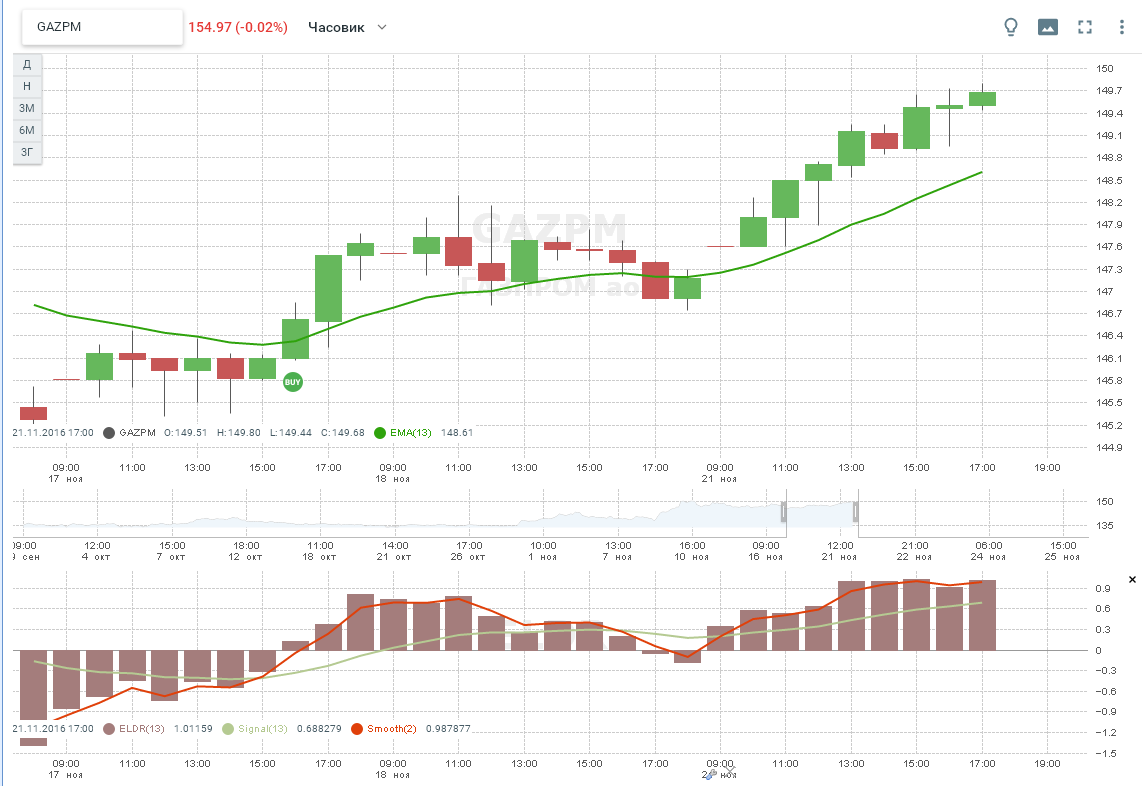Click the Smooth value 0.987877
This screenshot has height=786, width=1142.
[448, 728]
